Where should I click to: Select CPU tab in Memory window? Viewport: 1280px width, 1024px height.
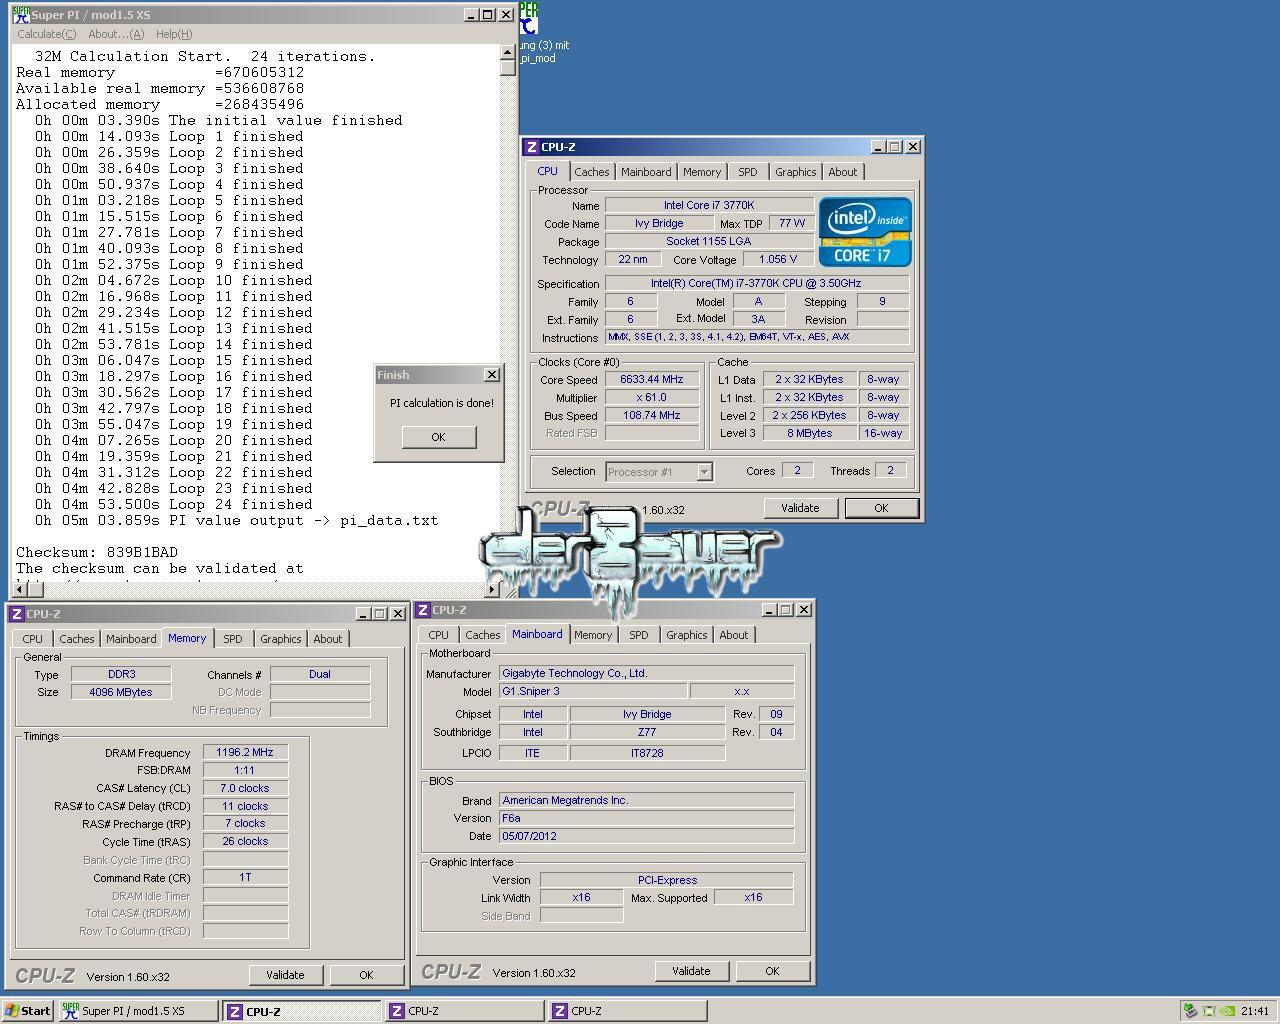click(33, 639)
